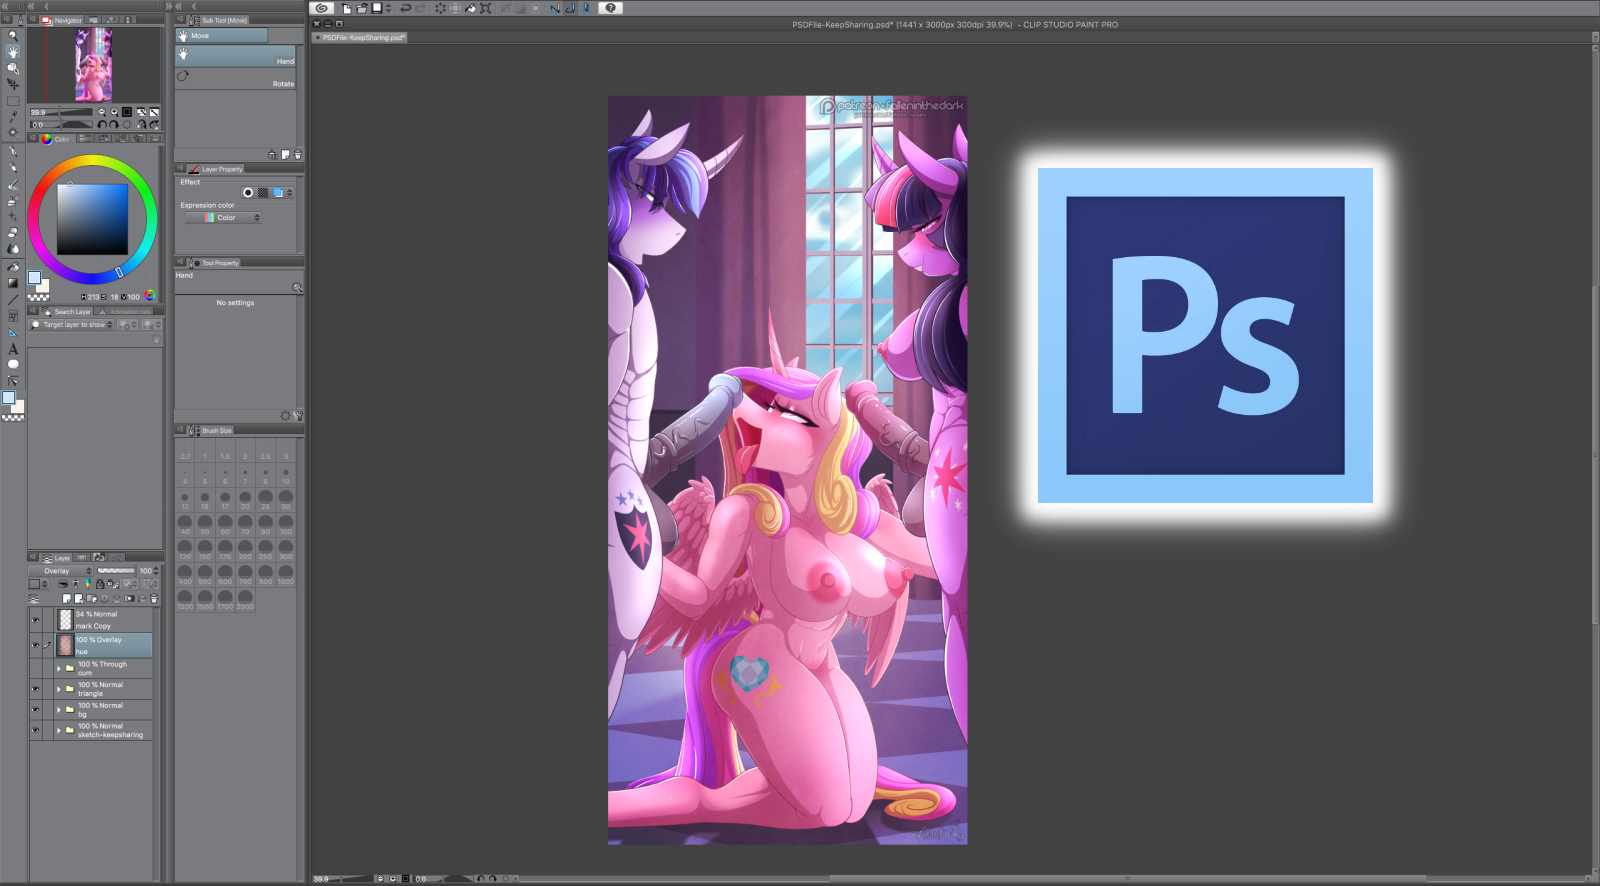This screenshot has width=1600, height=886.
Task: Switch to the PSDFile-KeepSharing.psd tab
Action: [362, 38]
